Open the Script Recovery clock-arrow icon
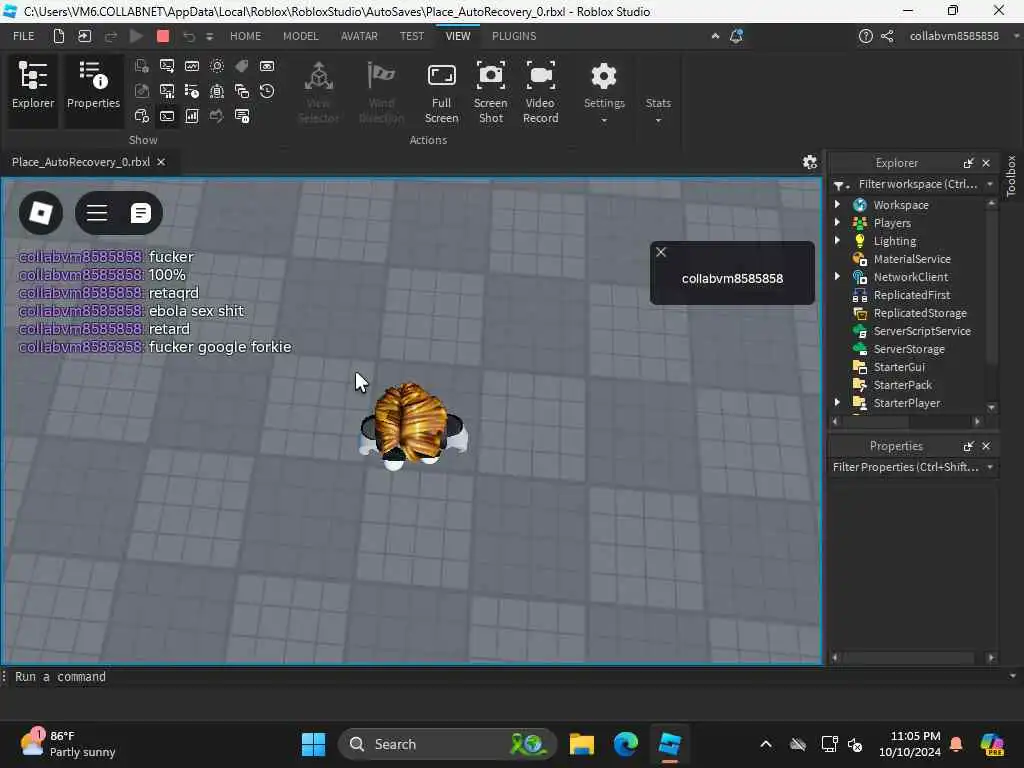This screenshot has height=768, width=1024. (x=267, y=91)
